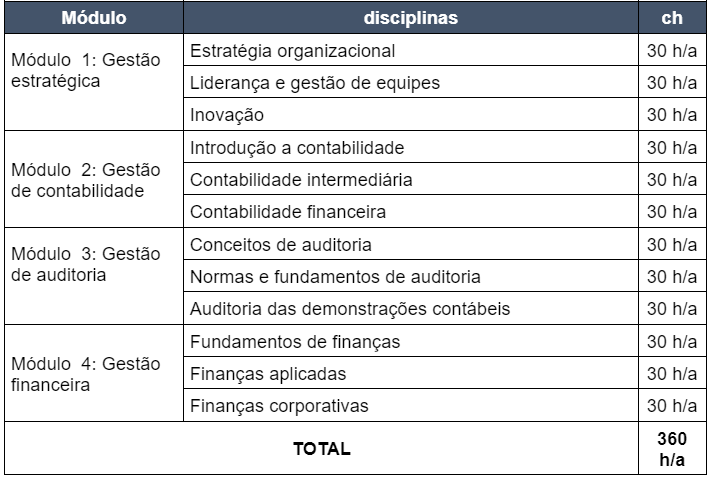
Task: Click the Módulo column header
Action: (93, 19)
